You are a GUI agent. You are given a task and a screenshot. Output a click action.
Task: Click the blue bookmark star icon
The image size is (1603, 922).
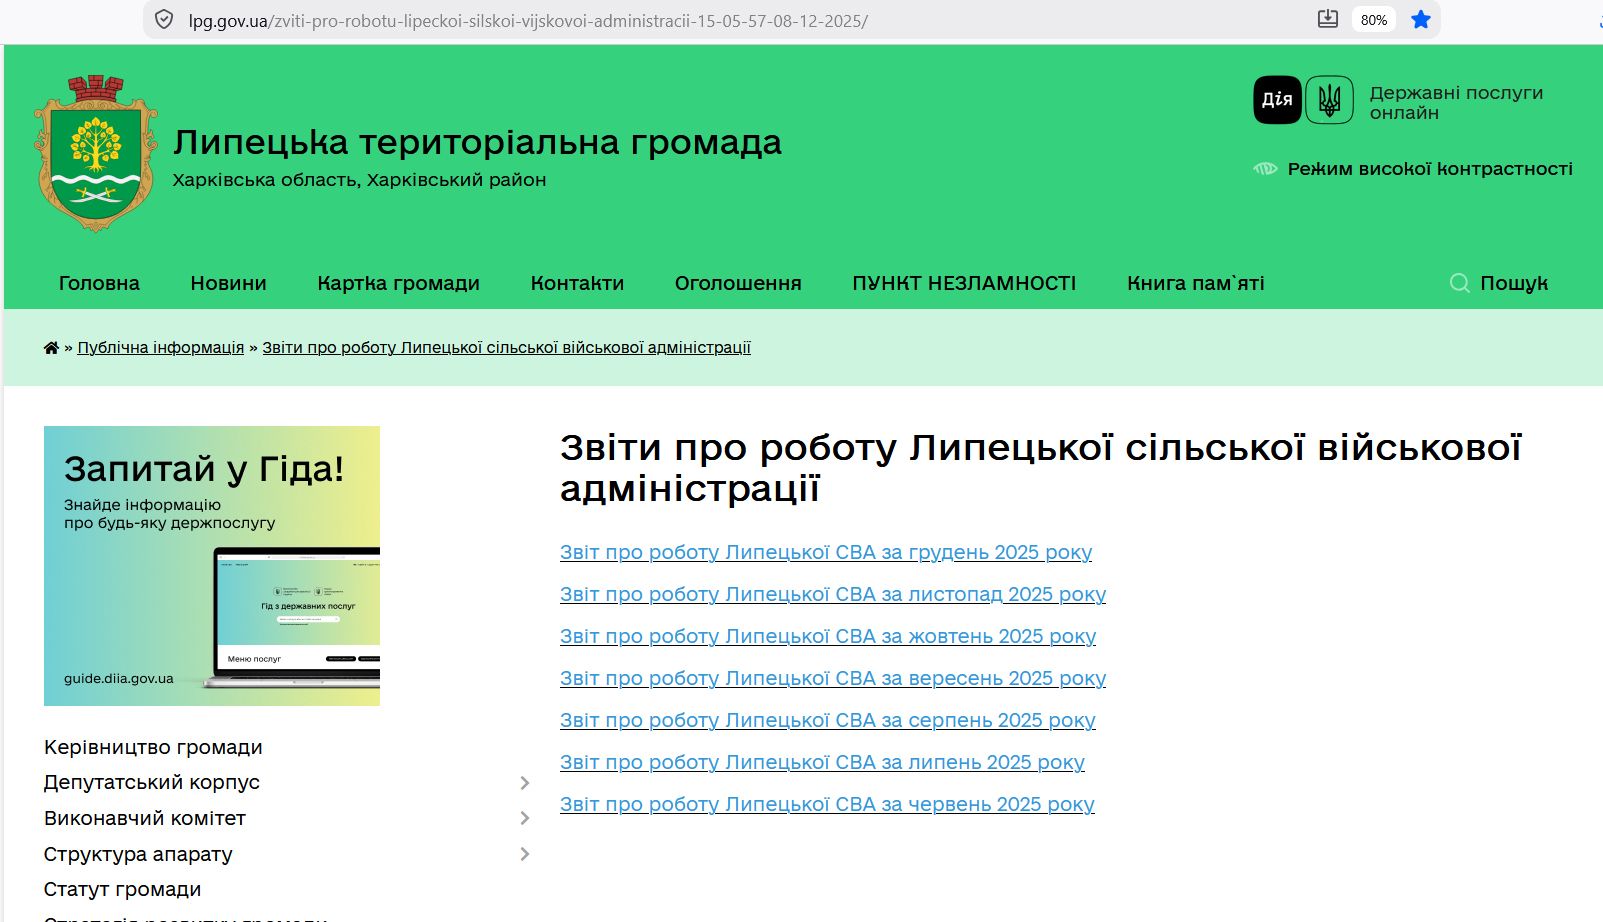1420,19
